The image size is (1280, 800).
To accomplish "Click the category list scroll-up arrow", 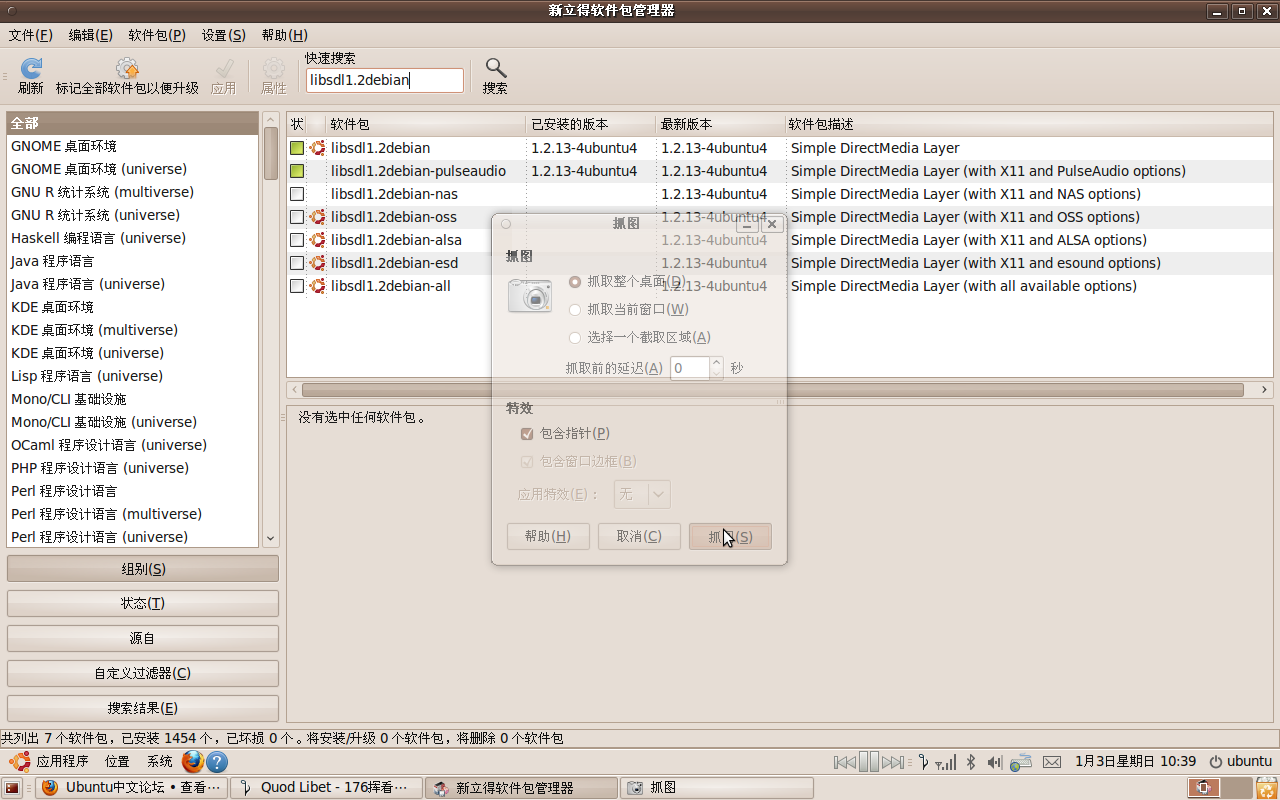I will coord(270,120).
